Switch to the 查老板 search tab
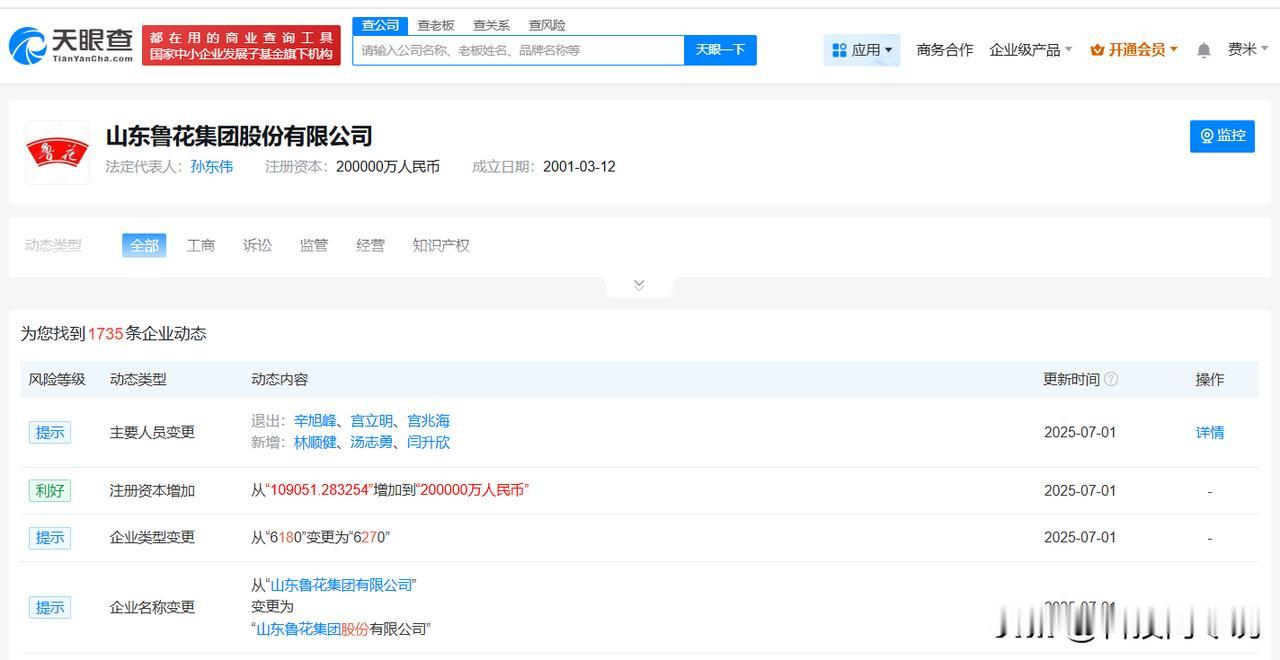Screen dimensions: 1280x660 436,25
